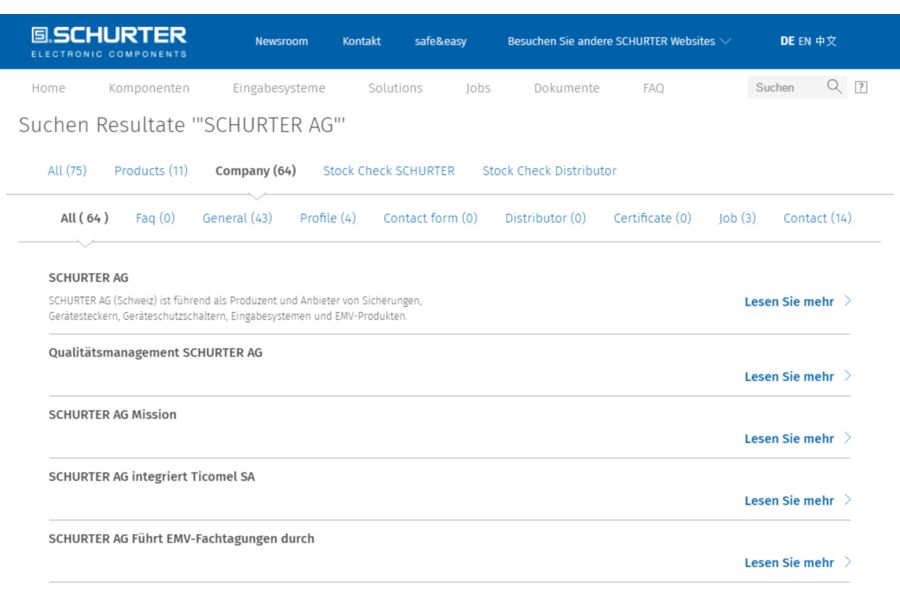Open SCHURTER AG Führt EMV-Fachtagungen durch title
This screenshot has height=600, width=900.
(x=181, y=539)
